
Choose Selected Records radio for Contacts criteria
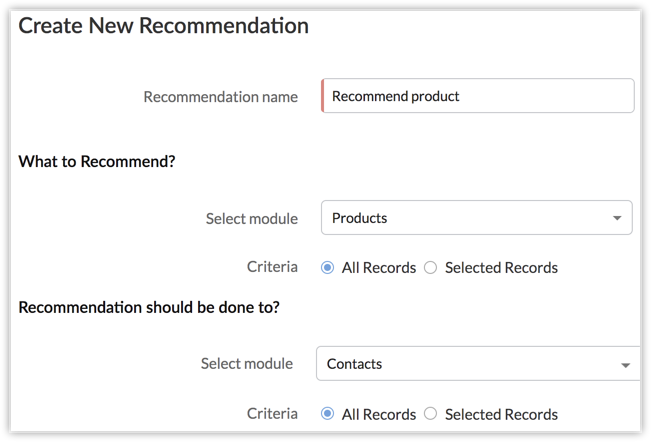point(431,414)
